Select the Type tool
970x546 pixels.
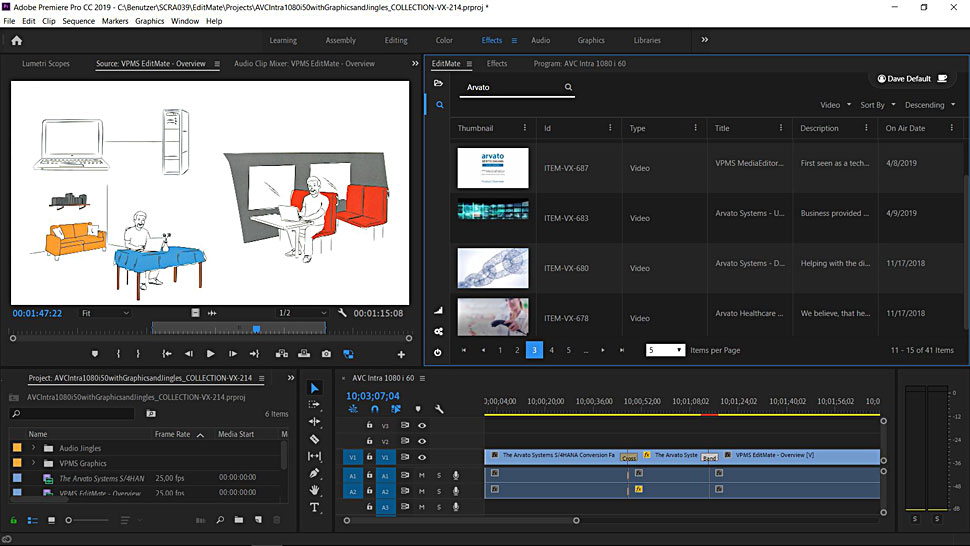pyautogui.click(x=314, y=507)
